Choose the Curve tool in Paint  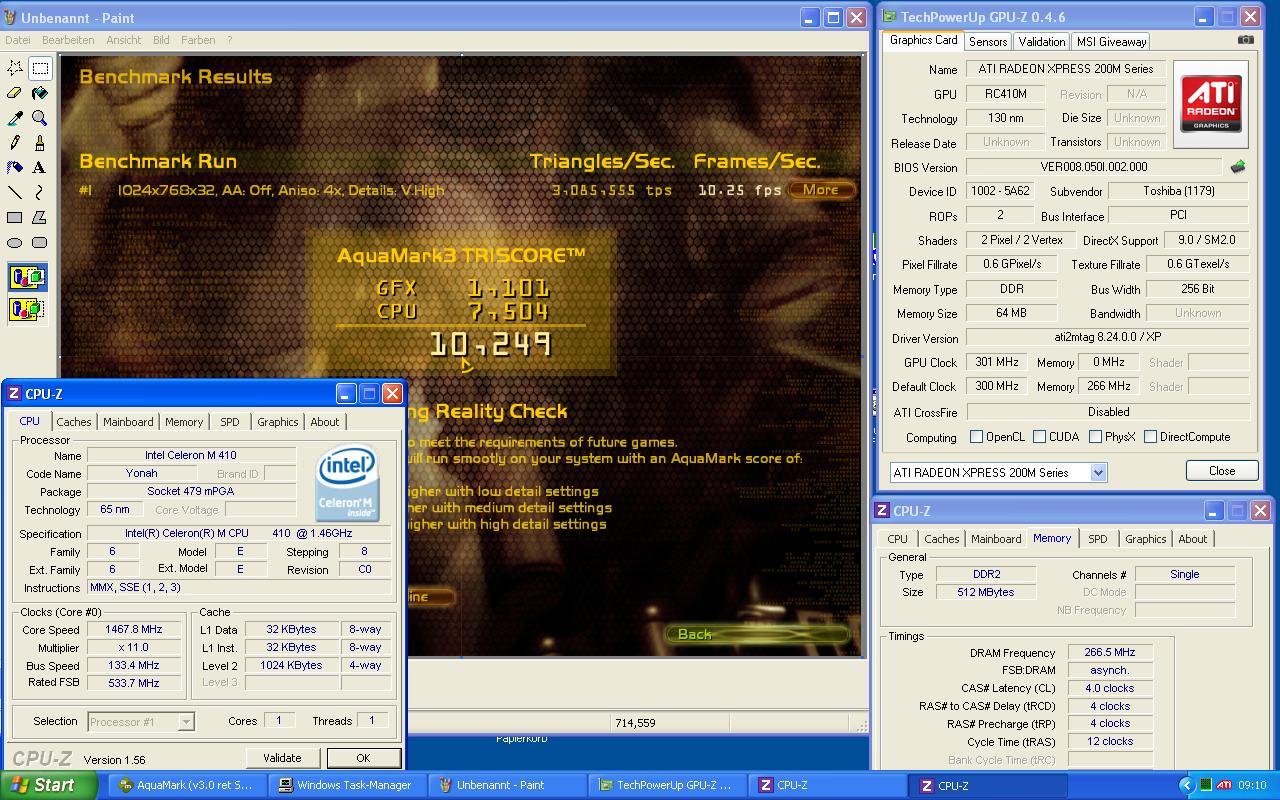pos(40,193)
